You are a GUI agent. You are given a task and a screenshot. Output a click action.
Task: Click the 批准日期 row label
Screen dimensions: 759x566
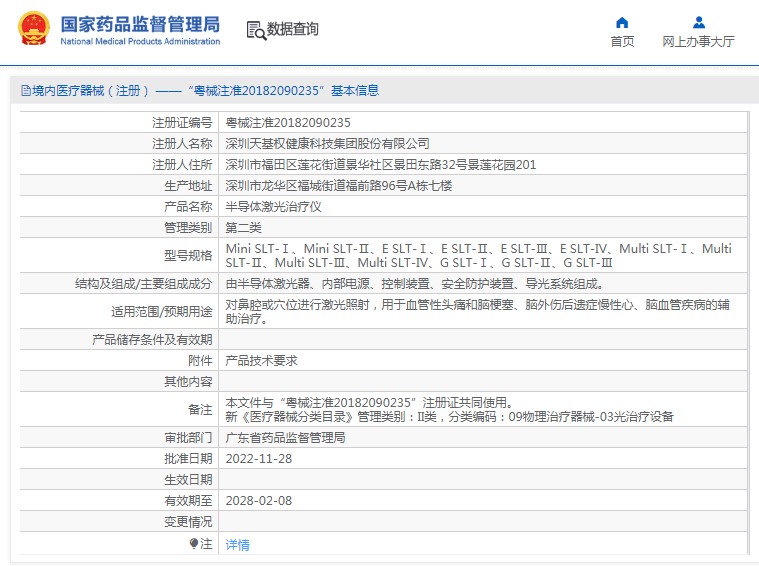click(x=188, y=459)
